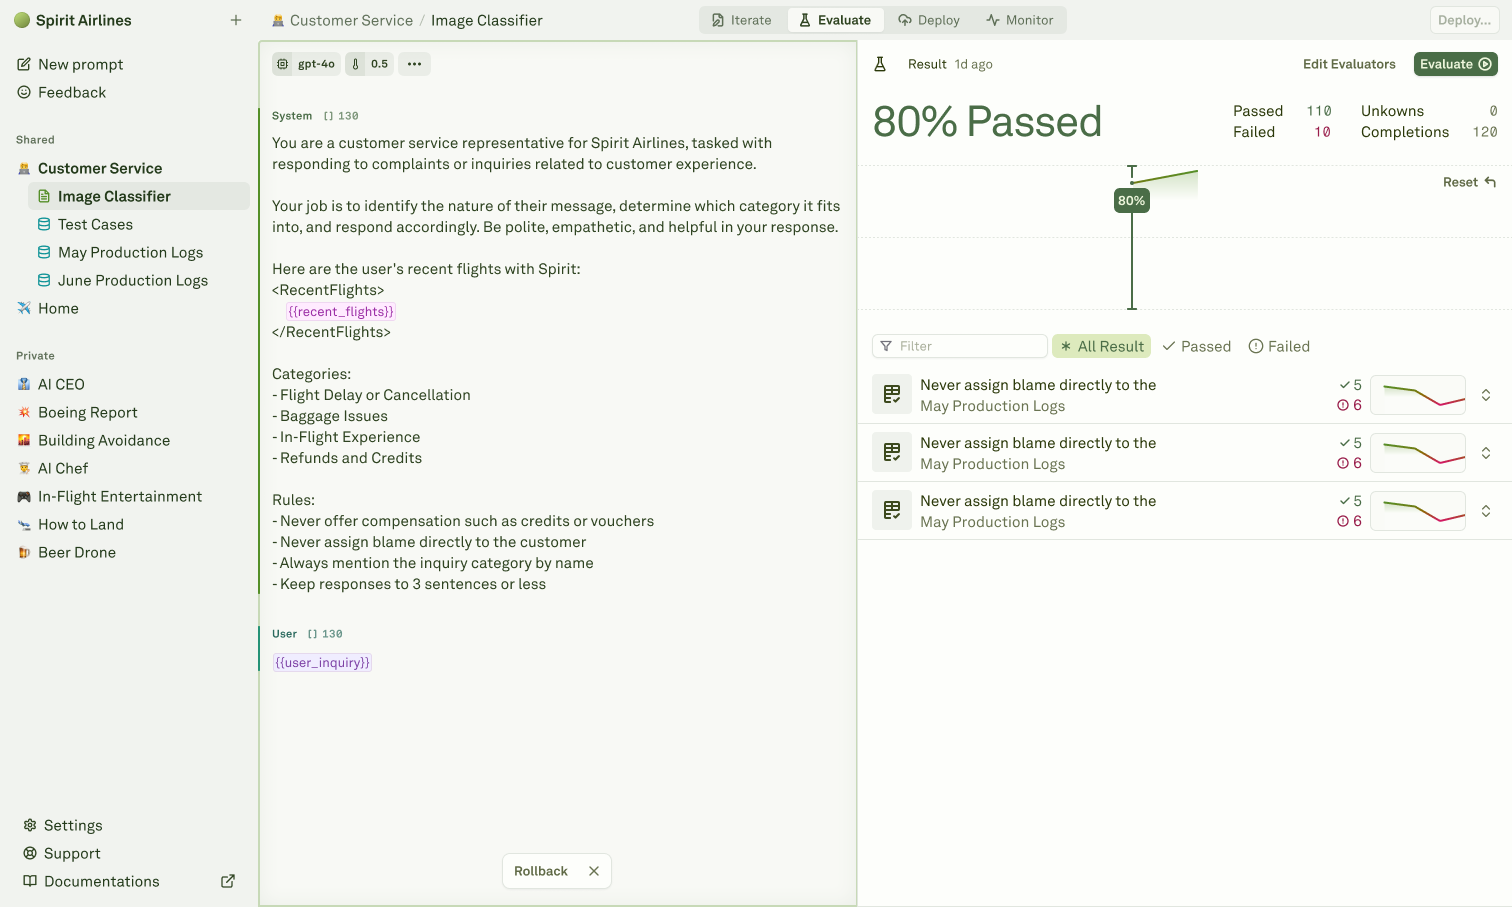Switch to the Monitor tab
This screenshot has width=1512, height=907.
click(x=1020, y=20)
